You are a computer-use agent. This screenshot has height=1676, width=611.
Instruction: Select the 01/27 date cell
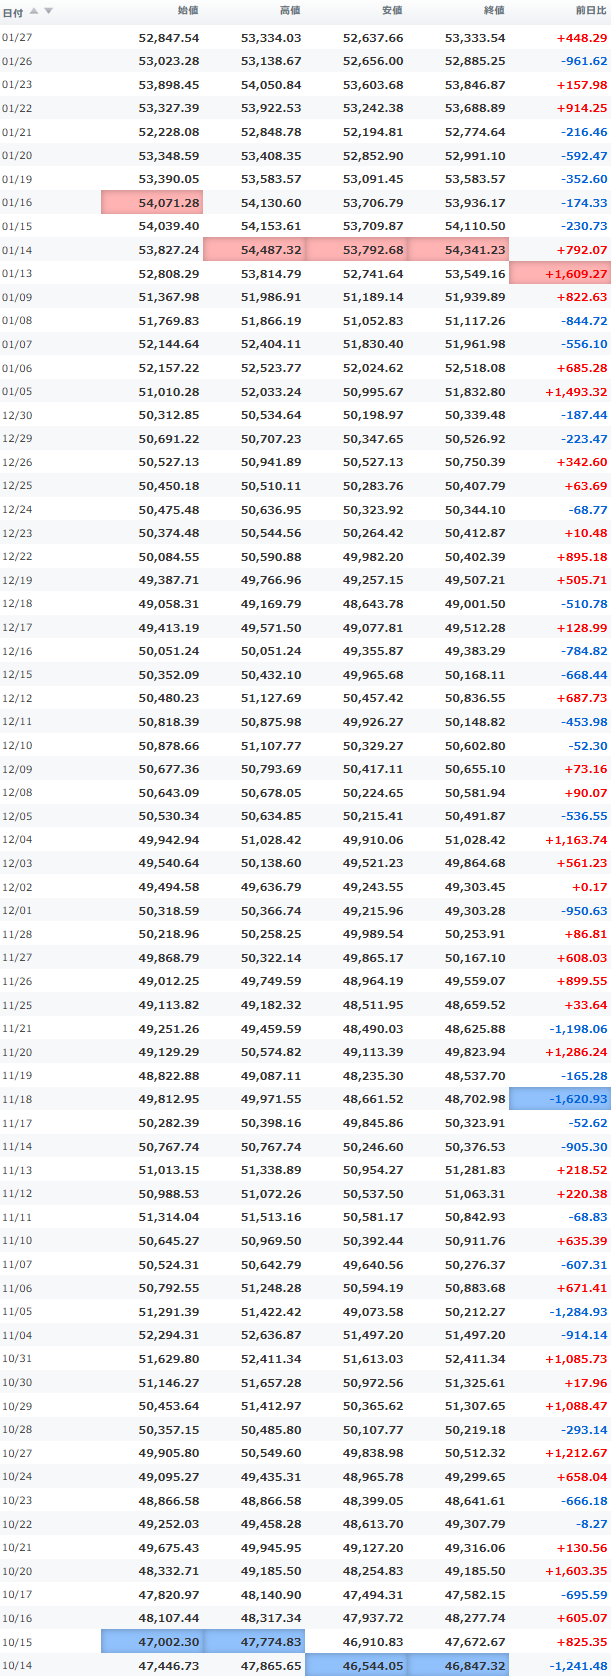point(17,38)
